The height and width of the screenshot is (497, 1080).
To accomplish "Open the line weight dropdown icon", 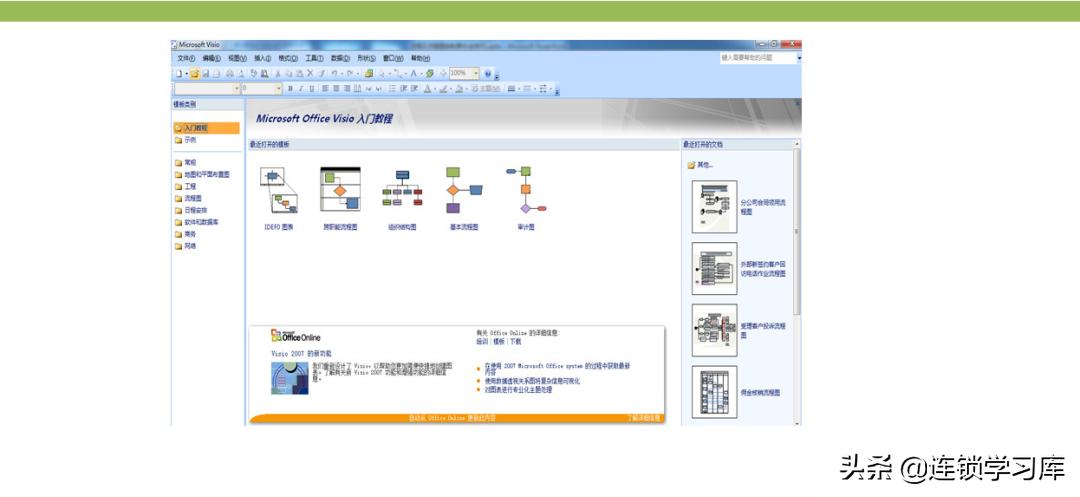I will pyautogui.click(x=511, y=88).
